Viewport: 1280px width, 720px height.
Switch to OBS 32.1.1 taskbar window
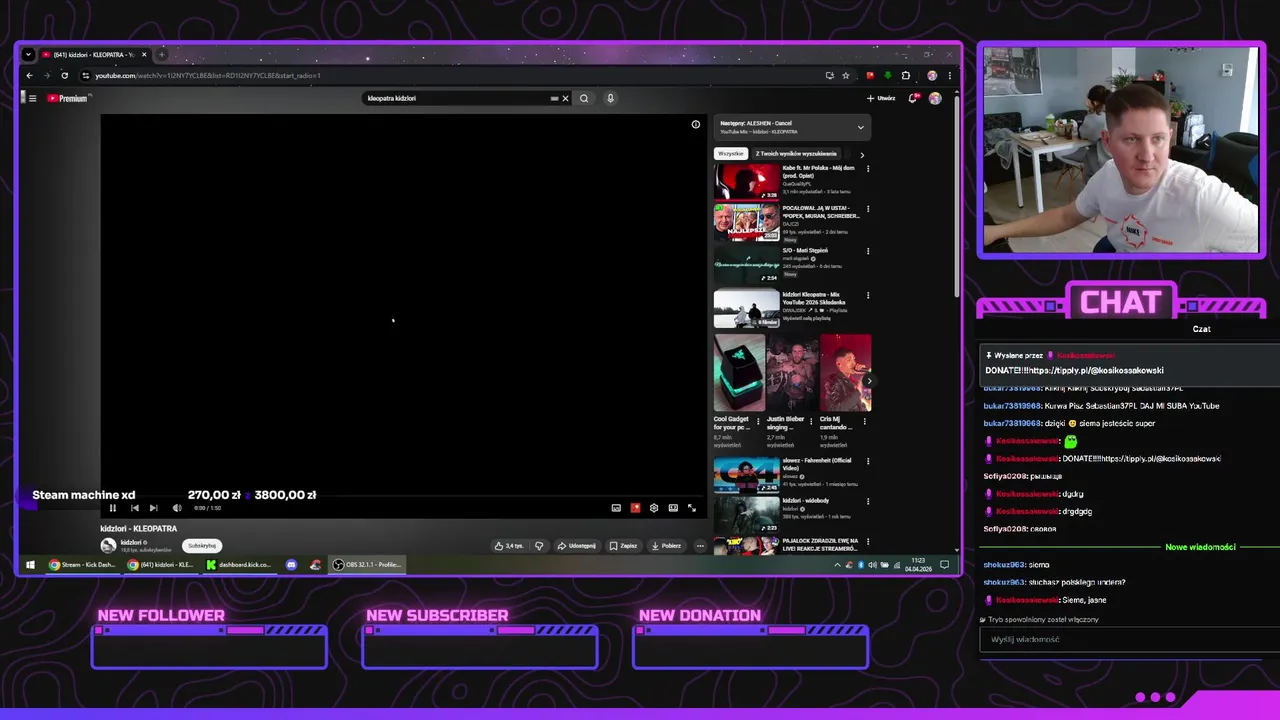click(367, 565)
